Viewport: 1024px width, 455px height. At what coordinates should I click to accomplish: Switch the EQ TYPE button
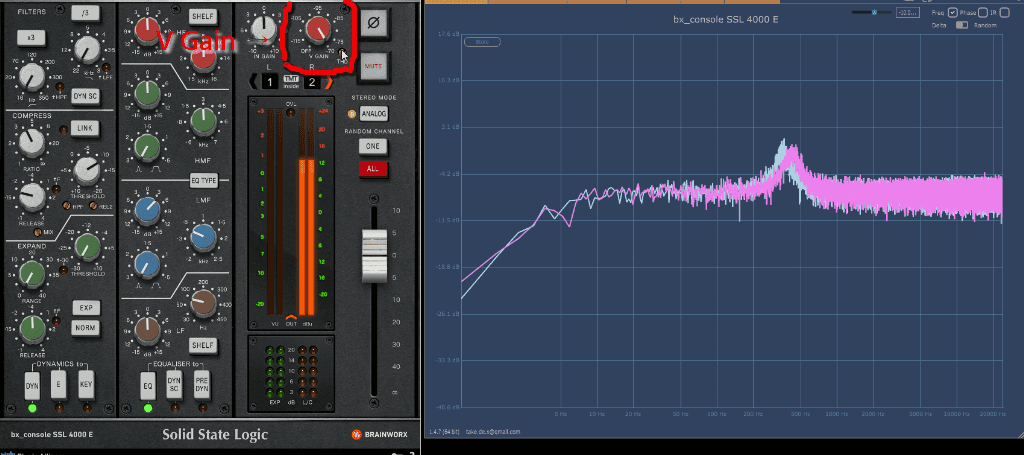coord(203,180)
